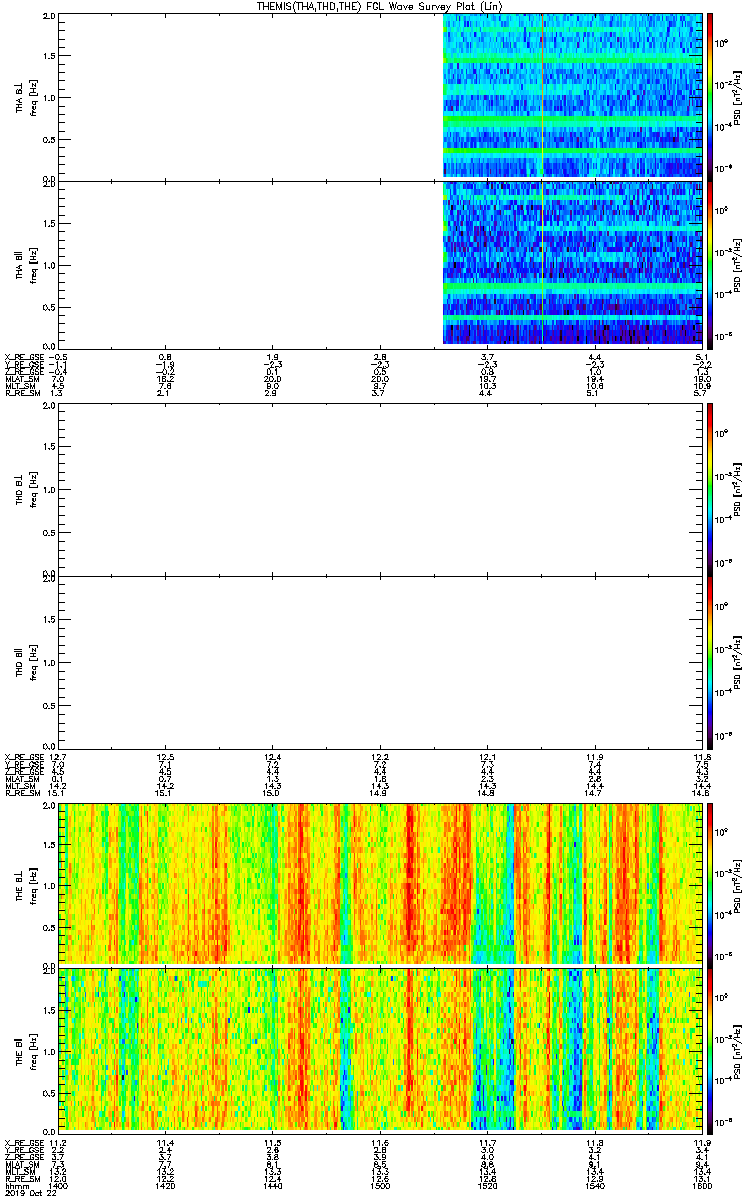This screenshot has height=1200, width=750.
Task: Click X_RE_GSE value 11.2 under THE panels
Action: (58, 1143)
